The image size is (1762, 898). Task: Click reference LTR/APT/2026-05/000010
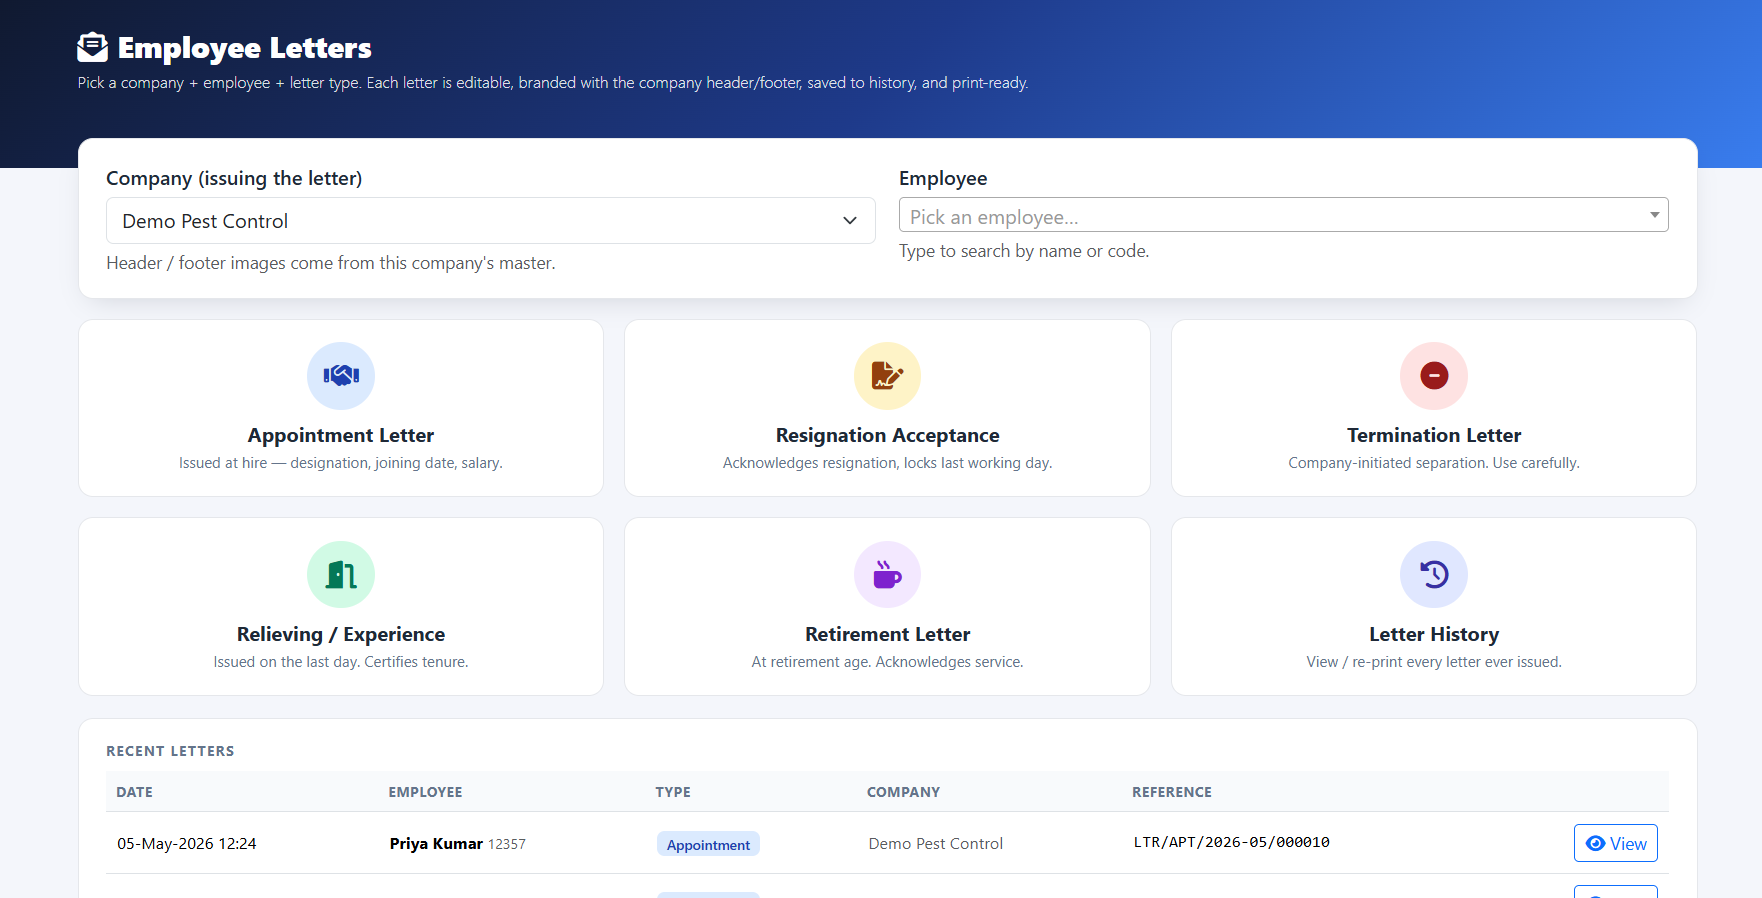point(1231,842)
